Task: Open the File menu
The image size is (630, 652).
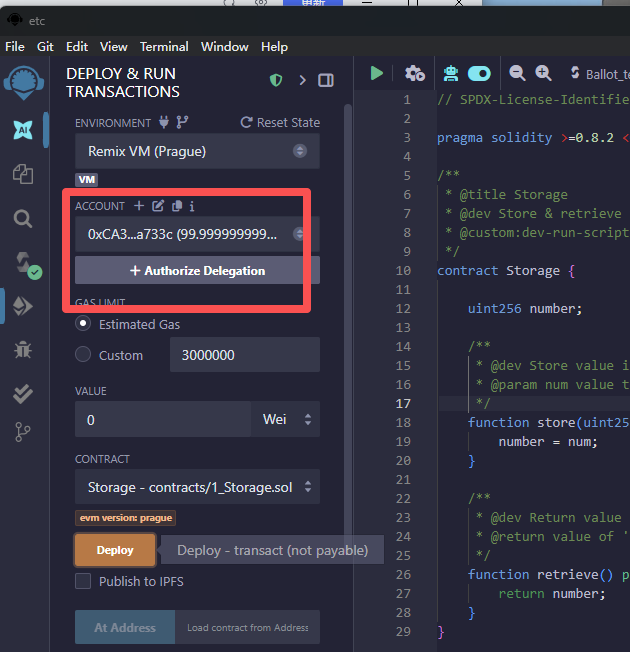Action: pos(15,47)
